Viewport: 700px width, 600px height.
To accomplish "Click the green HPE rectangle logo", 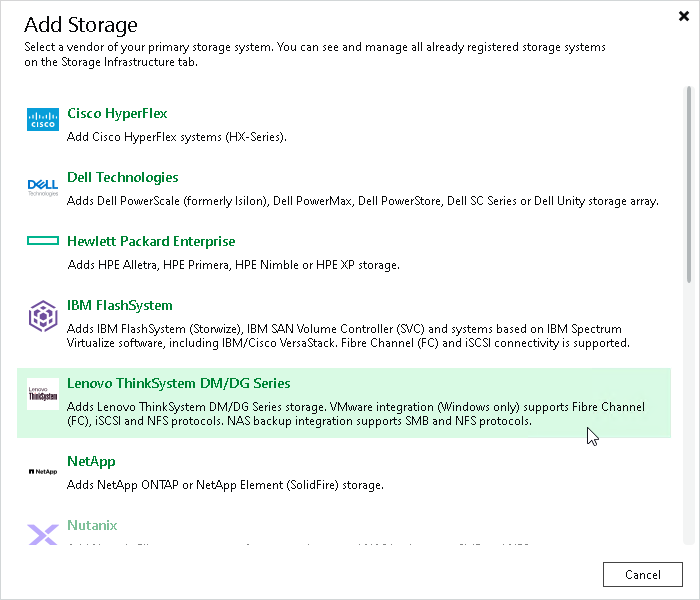I will coord(43,241).
